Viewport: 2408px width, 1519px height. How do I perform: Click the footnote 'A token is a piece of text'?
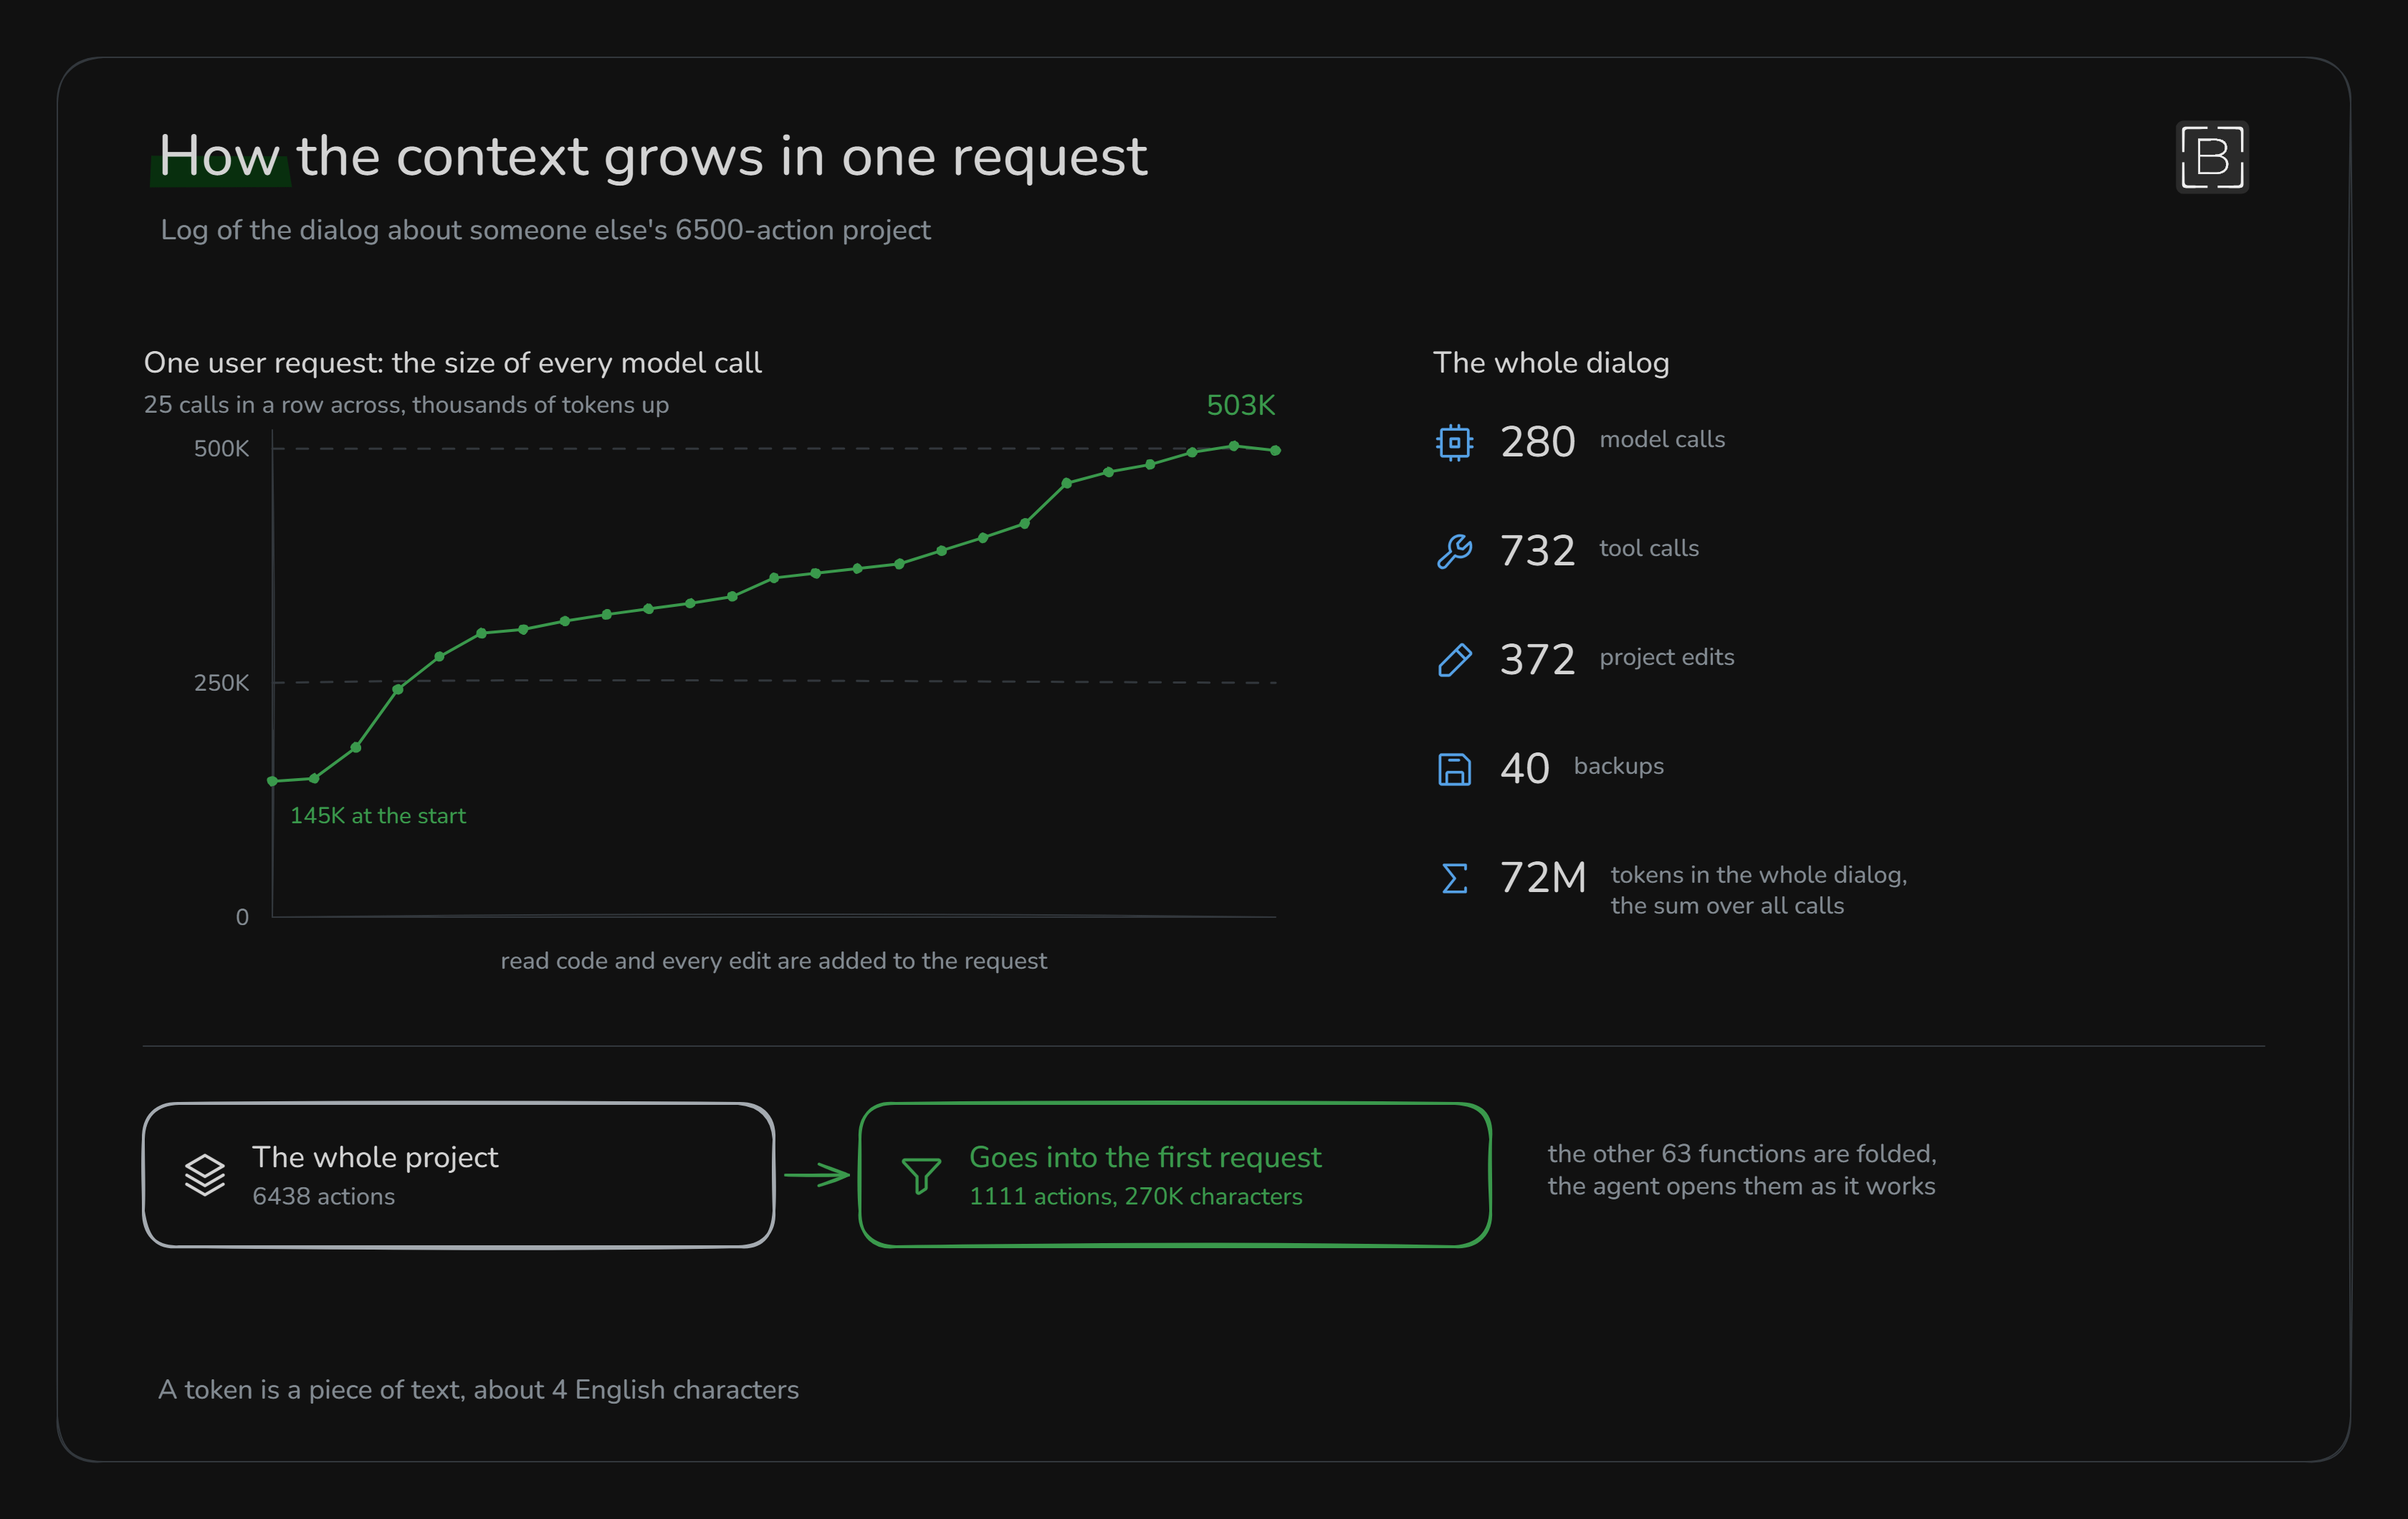pyautogui.click(x=478, y=1390)
